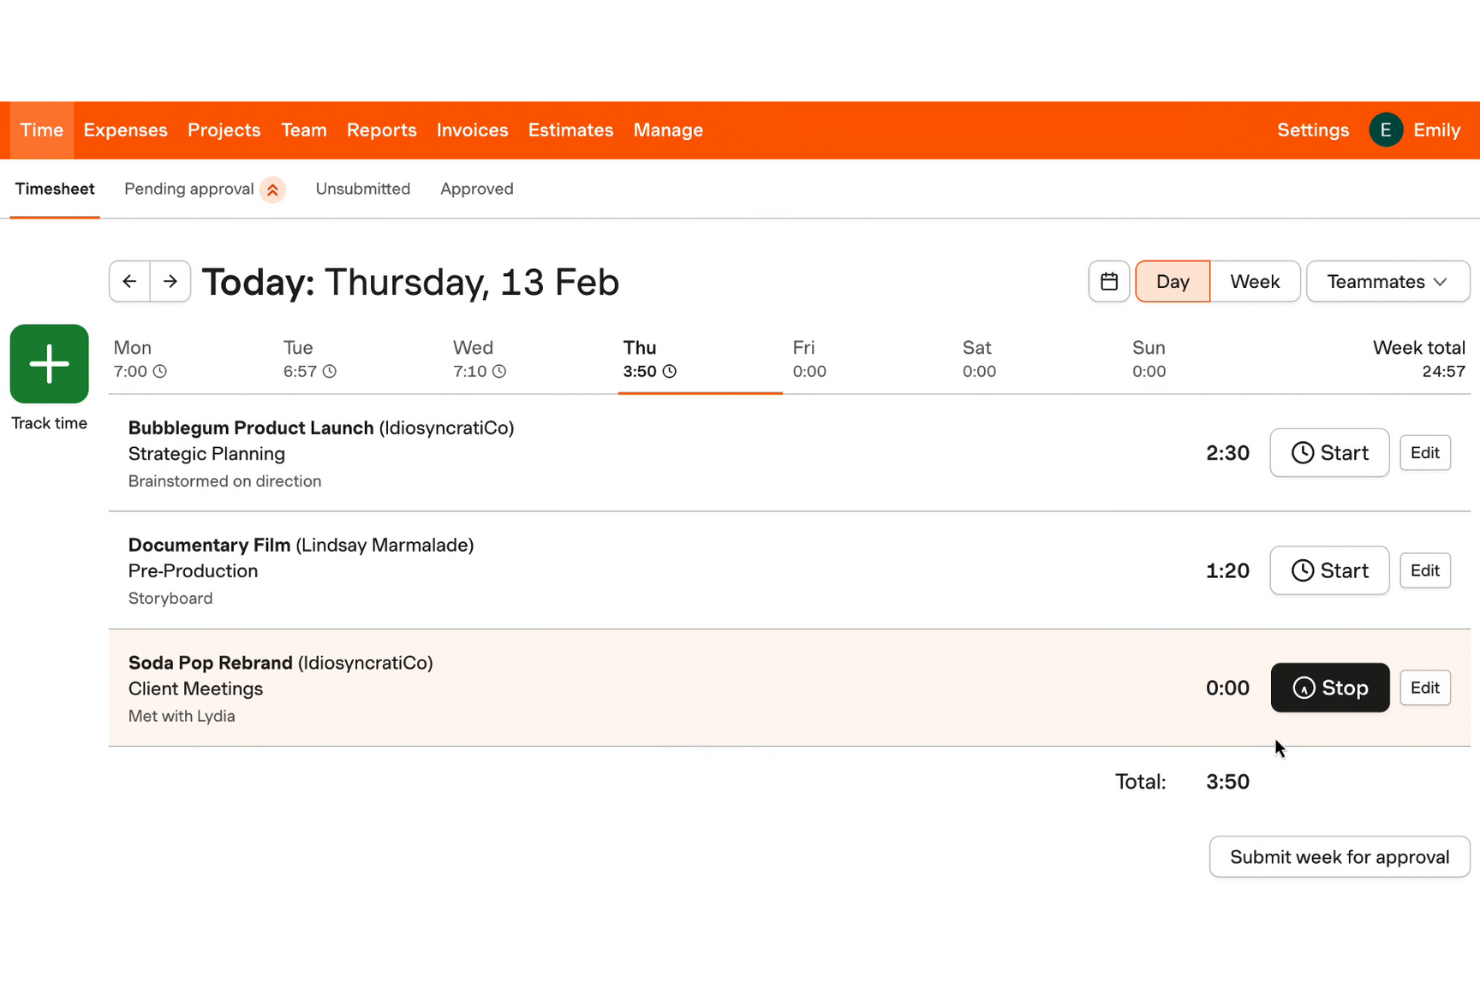Edit the Soda Pop Rebrand entry

tap(1425, 687)
